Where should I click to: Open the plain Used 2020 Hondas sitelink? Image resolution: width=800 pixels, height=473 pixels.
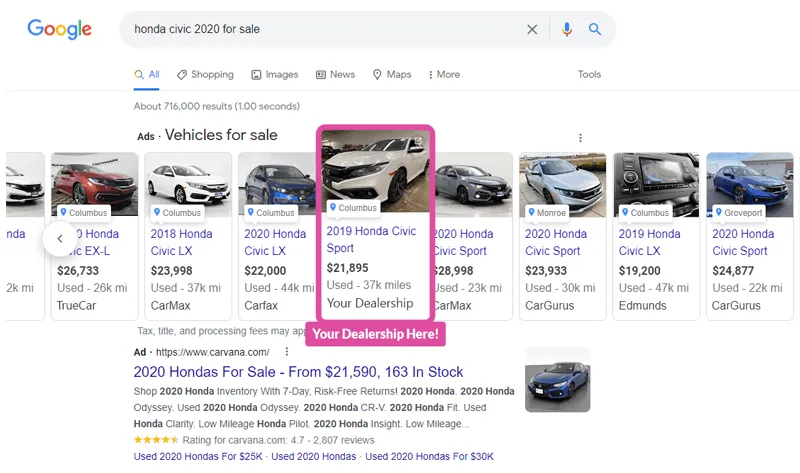313,457
